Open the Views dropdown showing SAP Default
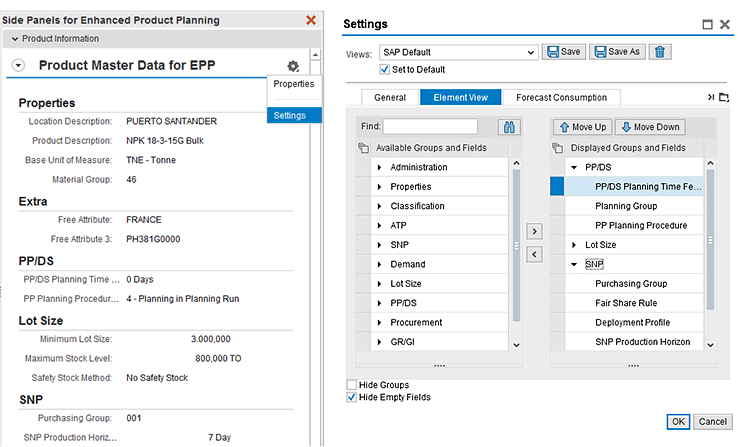This screenshot has height=447, width=750. tap(459, 52)
